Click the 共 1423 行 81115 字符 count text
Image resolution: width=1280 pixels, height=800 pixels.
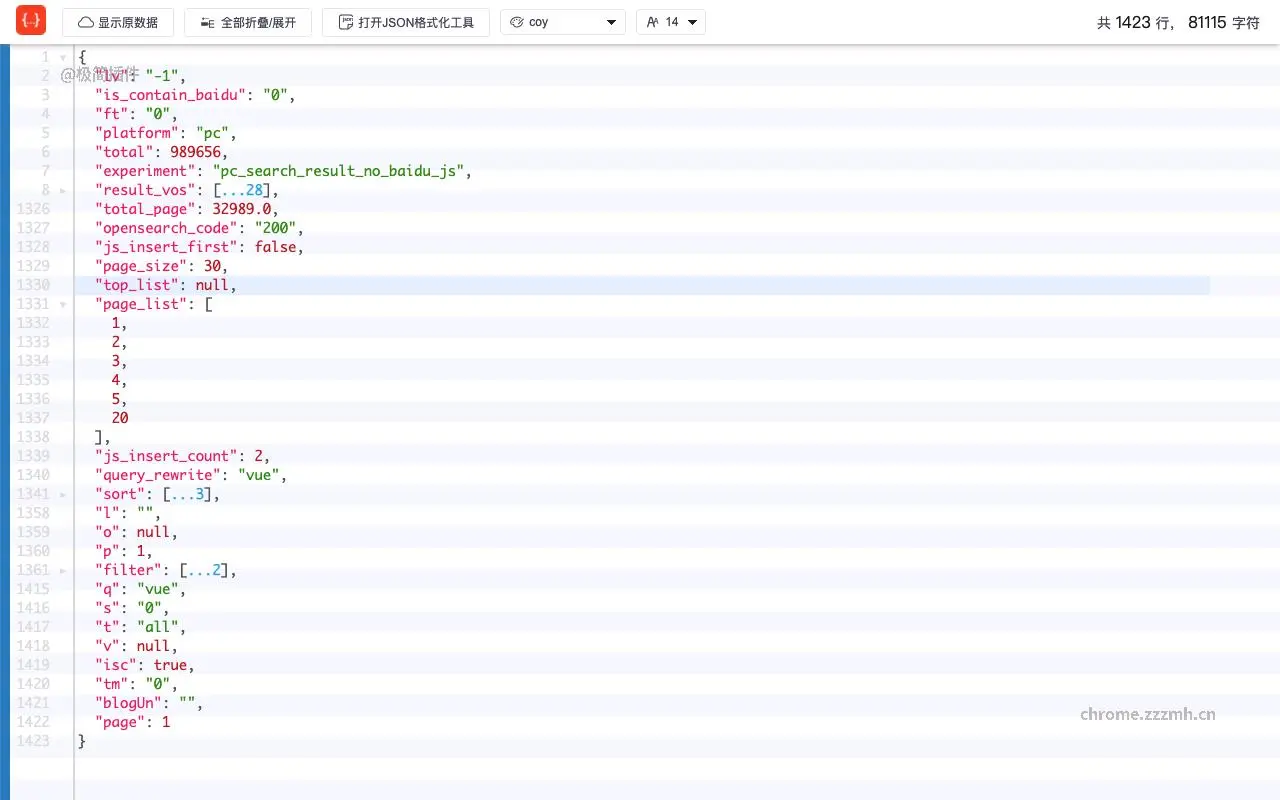click(1178, 22)
